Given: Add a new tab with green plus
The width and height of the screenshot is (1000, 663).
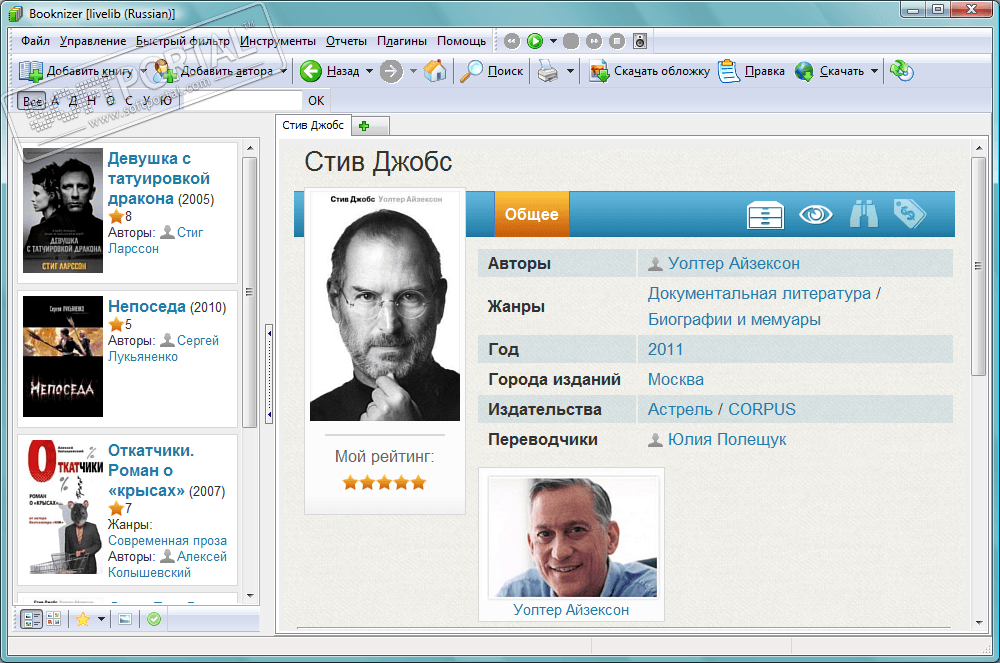Looking at the screenshot, I should (364, 126).
